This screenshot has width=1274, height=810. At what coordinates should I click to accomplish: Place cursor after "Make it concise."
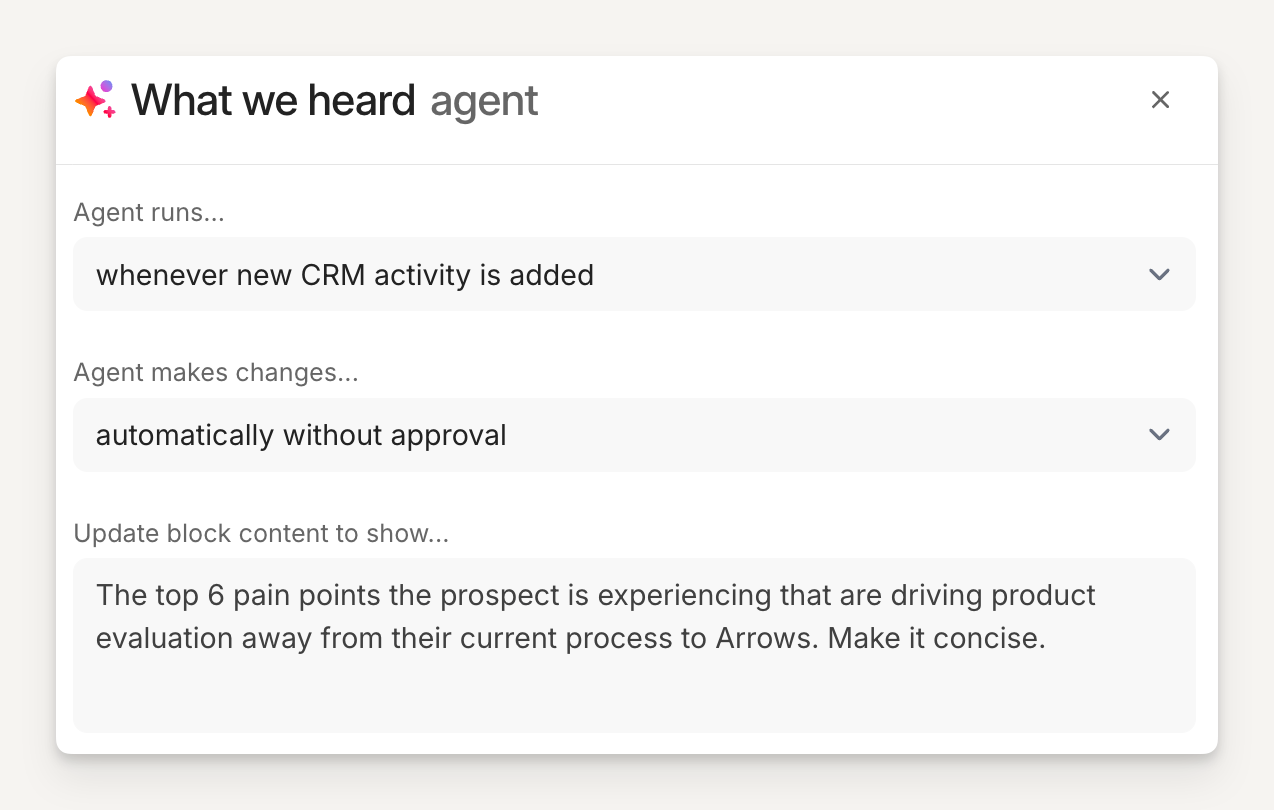(x=1047, y=638)
